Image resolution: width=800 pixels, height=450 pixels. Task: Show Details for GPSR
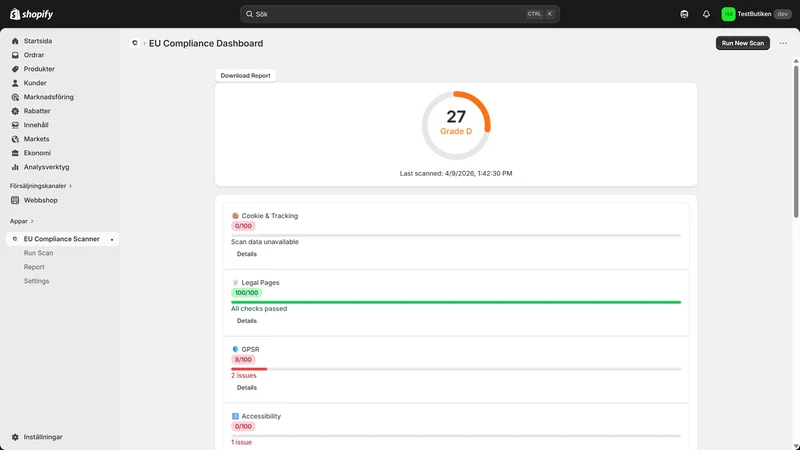click(247, 388)
